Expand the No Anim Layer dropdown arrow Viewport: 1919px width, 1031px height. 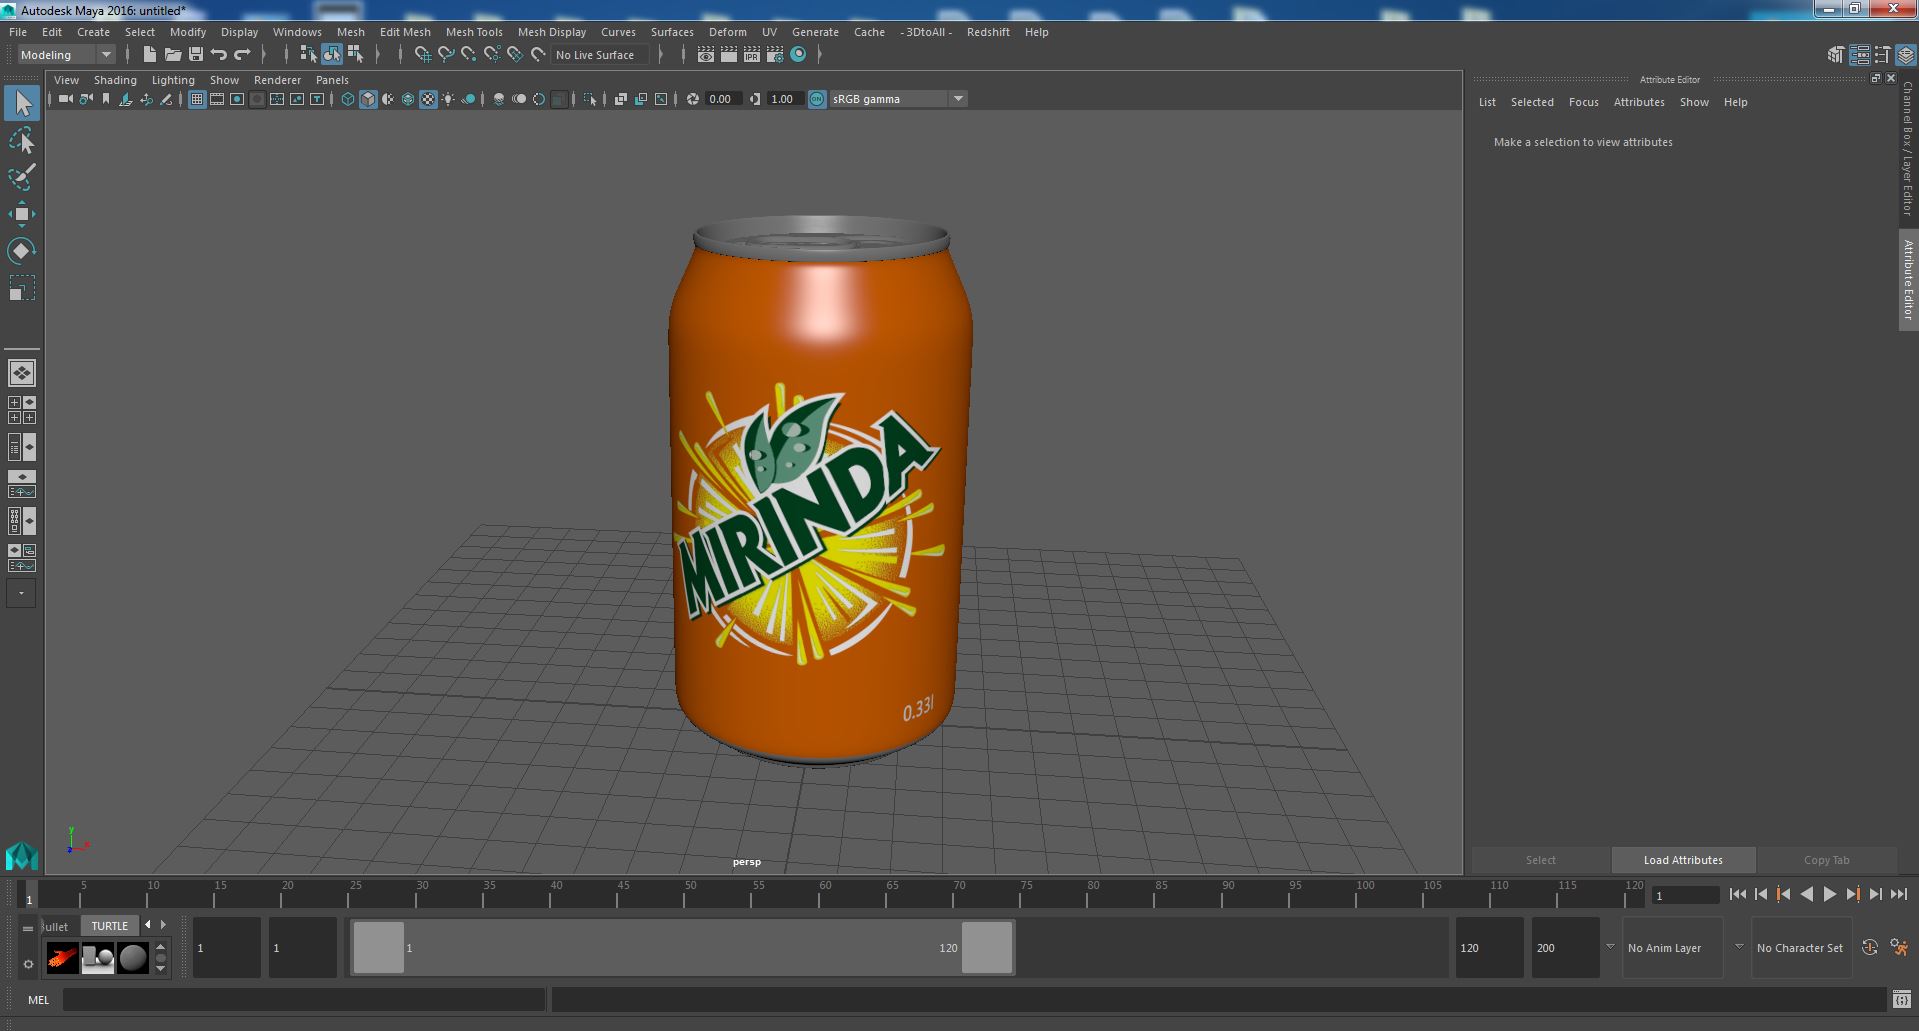(1610, 947)
